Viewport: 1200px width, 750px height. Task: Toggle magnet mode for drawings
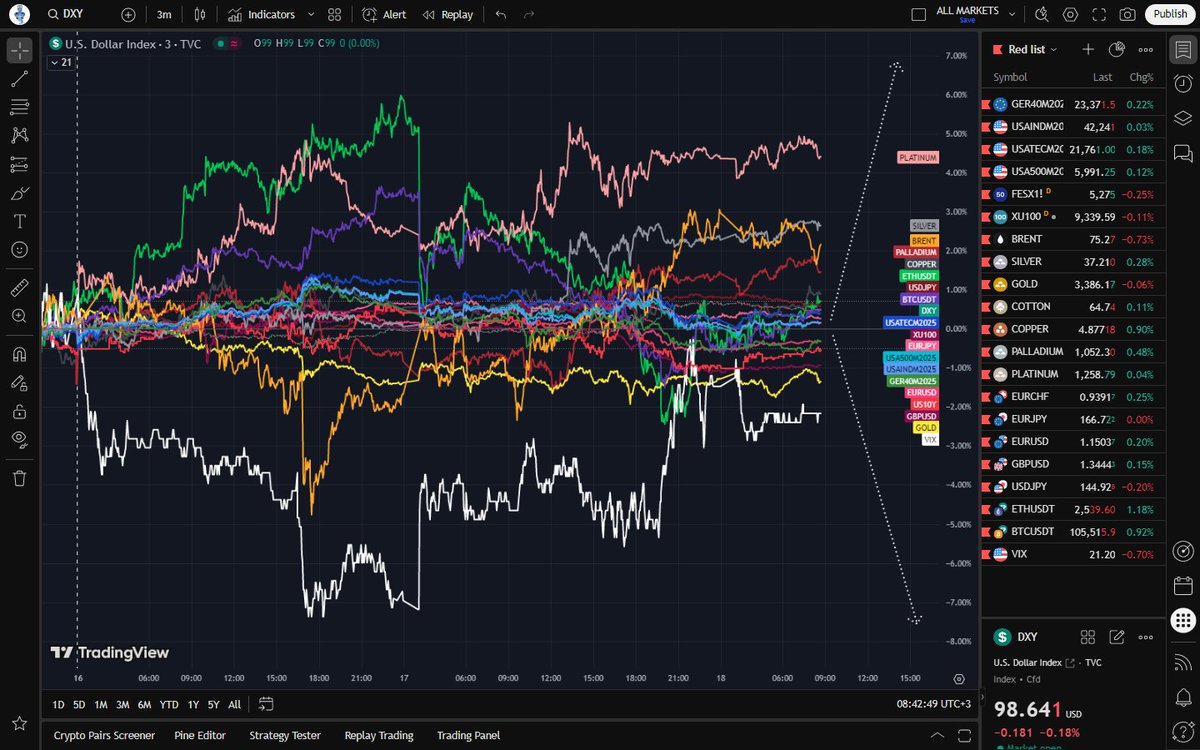coord(19,354)
